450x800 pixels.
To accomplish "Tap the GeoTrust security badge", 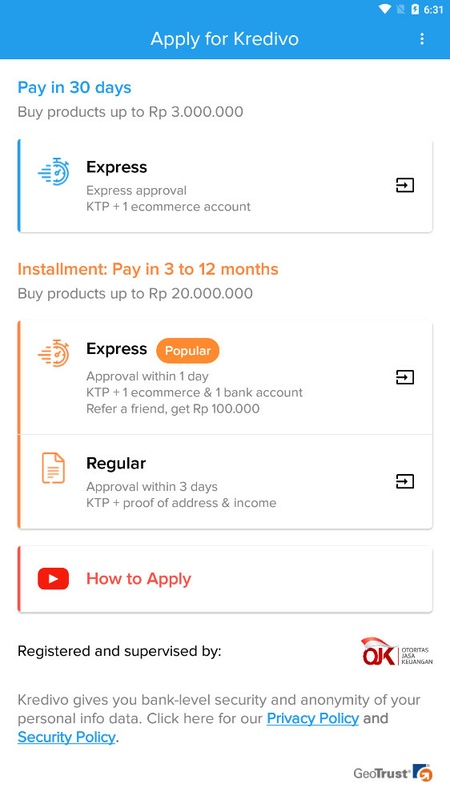I will click(x=393, y=773).
